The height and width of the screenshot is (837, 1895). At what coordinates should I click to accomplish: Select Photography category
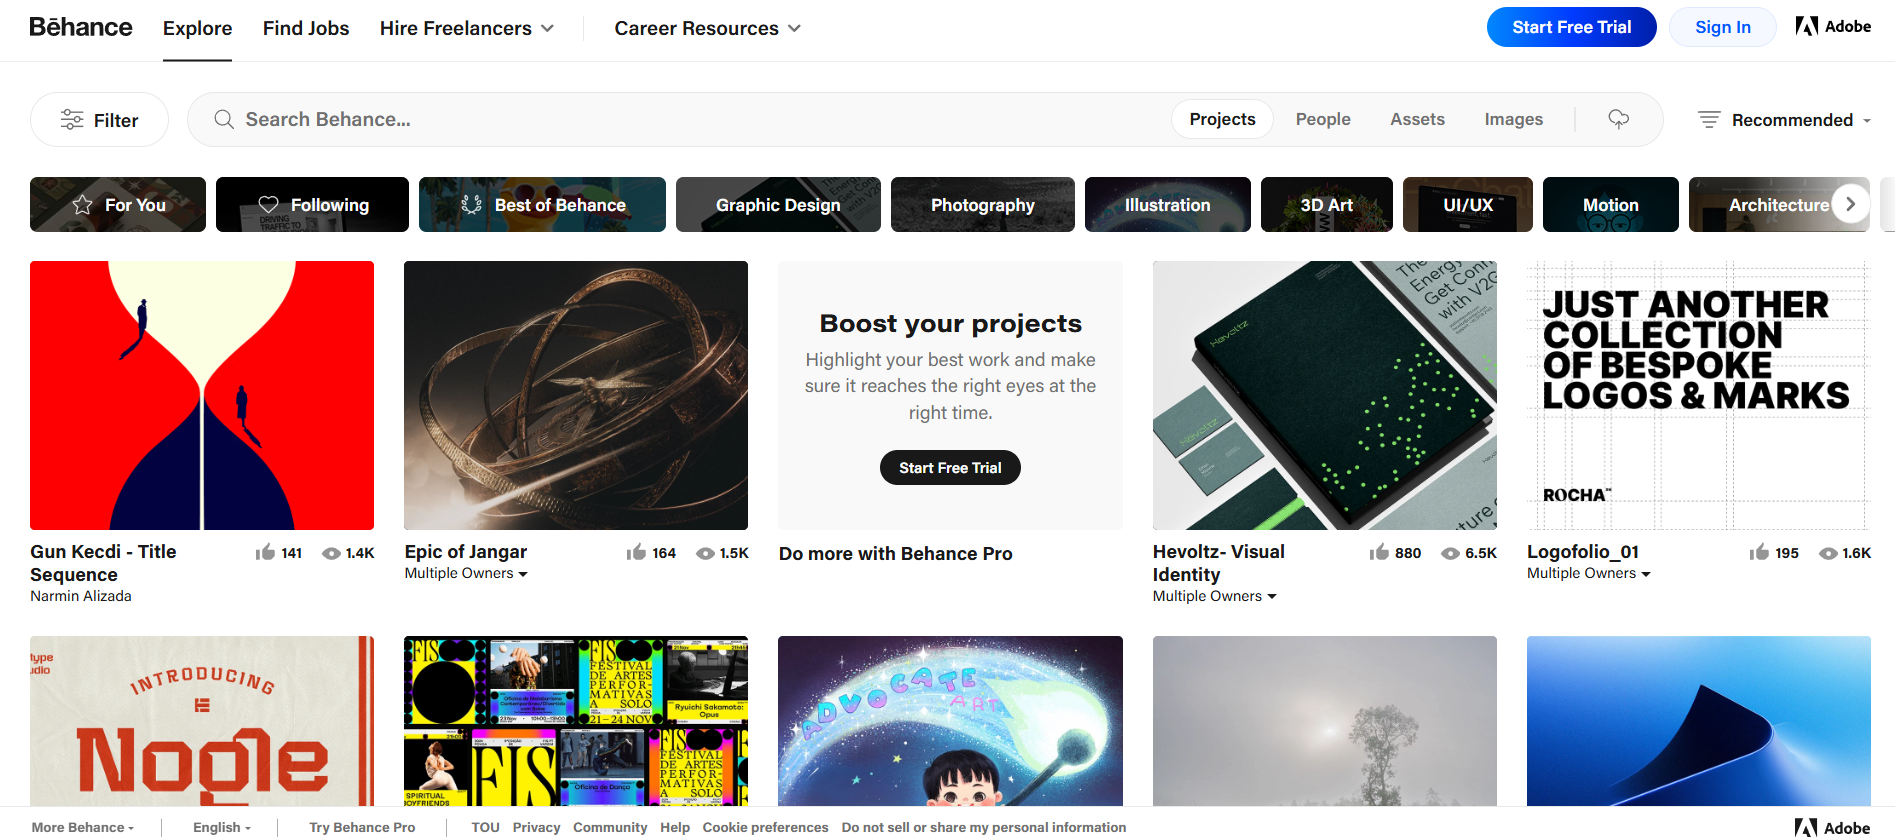tap(982, 205)
